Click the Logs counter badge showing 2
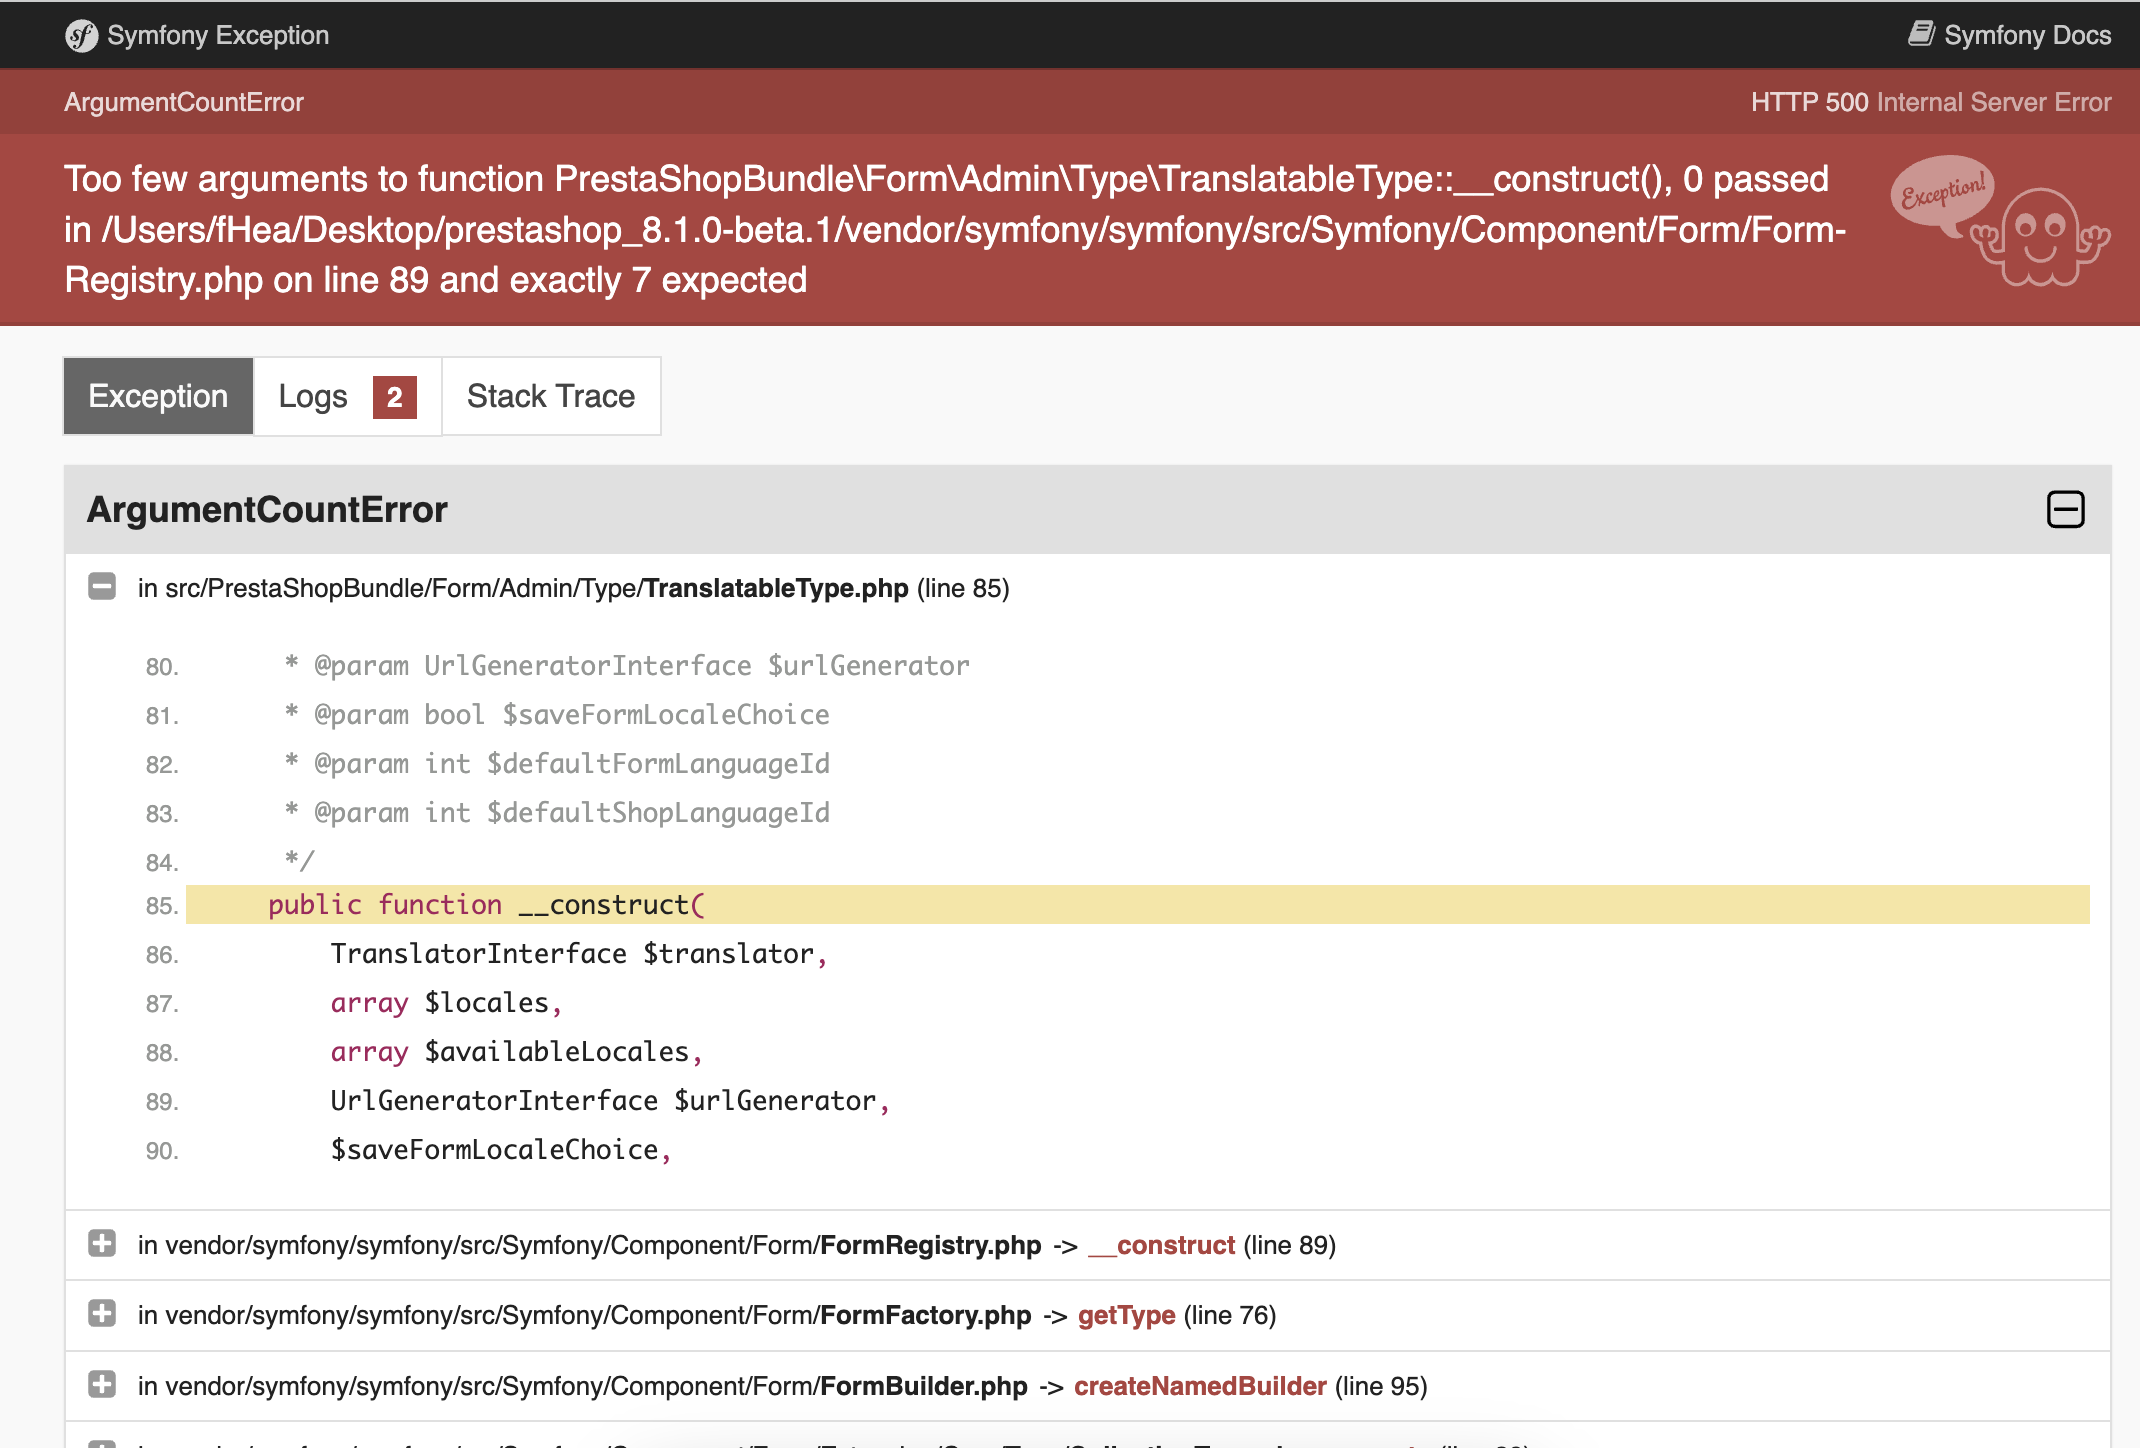Image resolution: width=2140 pixels, height=1448 pixels. point(394,397)
